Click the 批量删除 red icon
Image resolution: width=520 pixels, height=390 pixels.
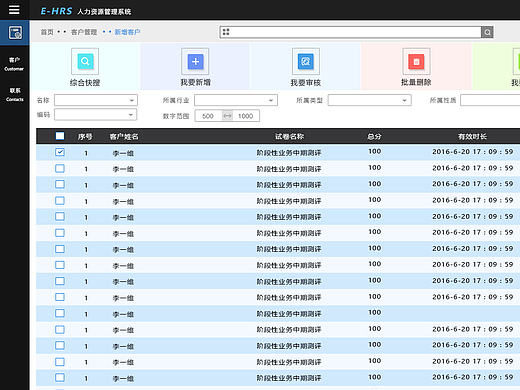[x=416, y=61]
